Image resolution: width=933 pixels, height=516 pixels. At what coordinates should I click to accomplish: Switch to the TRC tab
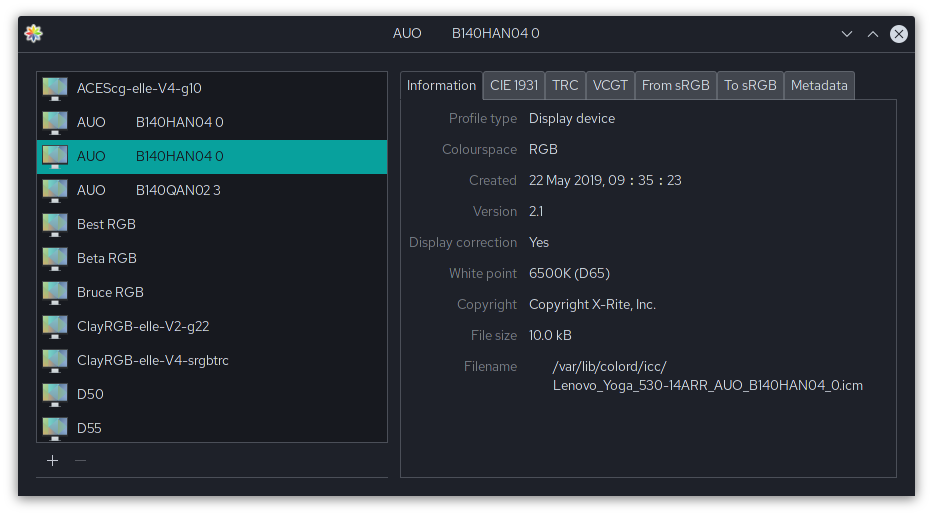click(565, 86)
